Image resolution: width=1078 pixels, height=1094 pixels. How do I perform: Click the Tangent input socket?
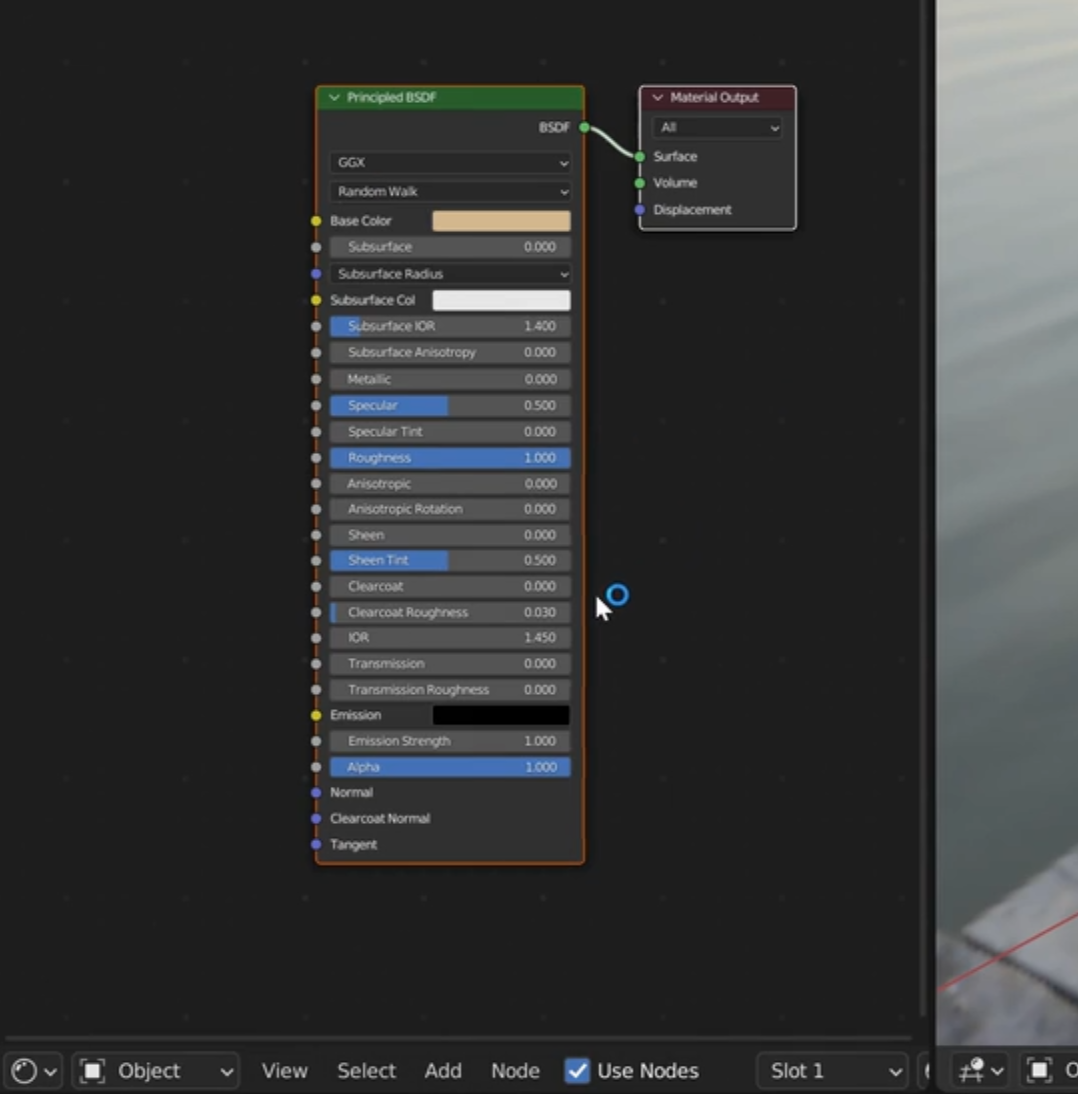316,844
